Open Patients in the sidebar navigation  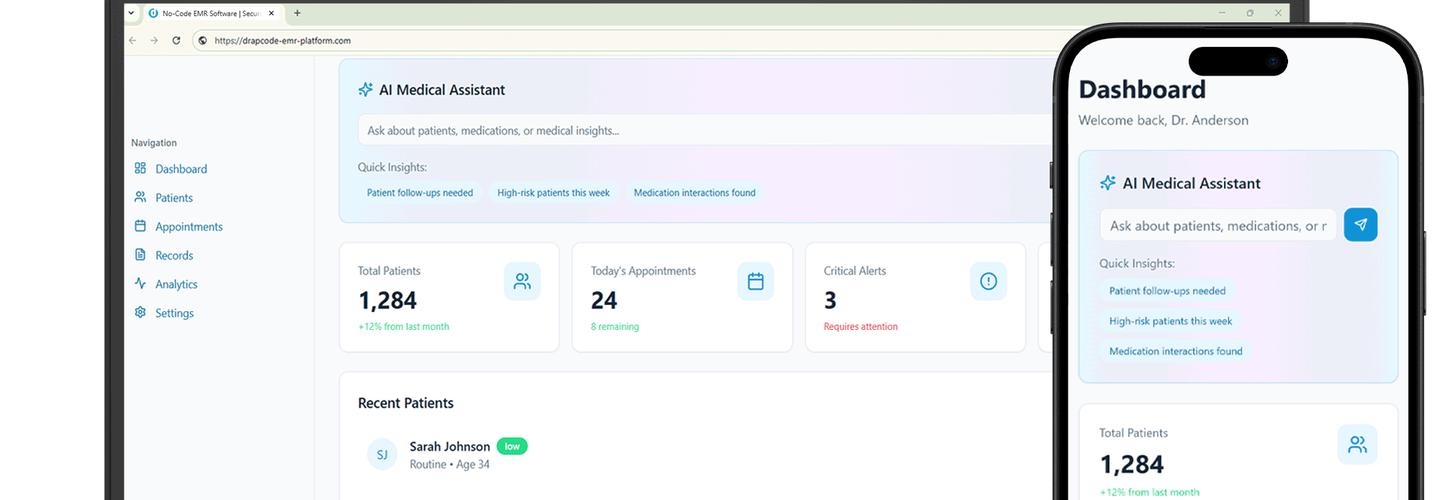tap(173, 198)
